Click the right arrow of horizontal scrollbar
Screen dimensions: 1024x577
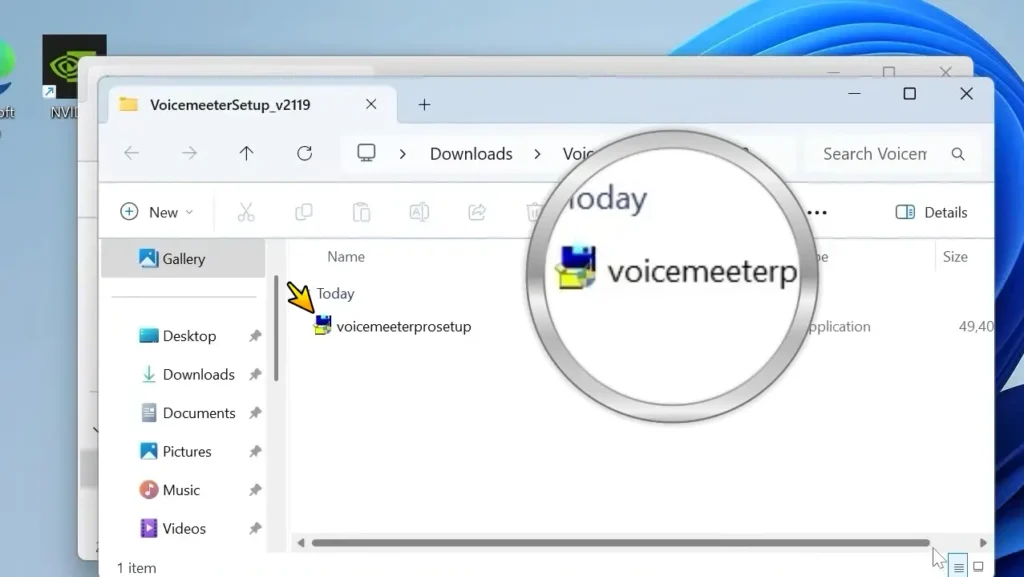[x=984, y=543]
